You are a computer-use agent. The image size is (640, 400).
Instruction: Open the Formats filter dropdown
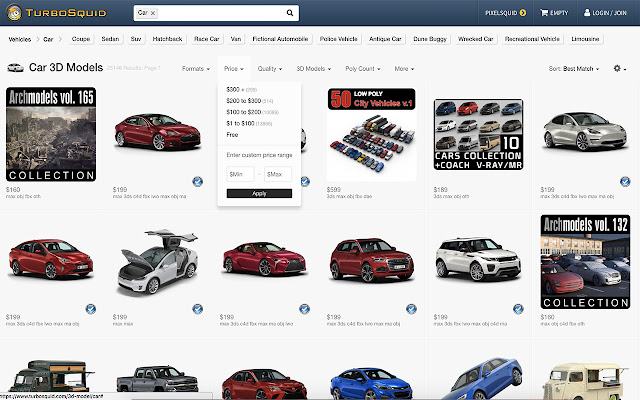point(196,69)
